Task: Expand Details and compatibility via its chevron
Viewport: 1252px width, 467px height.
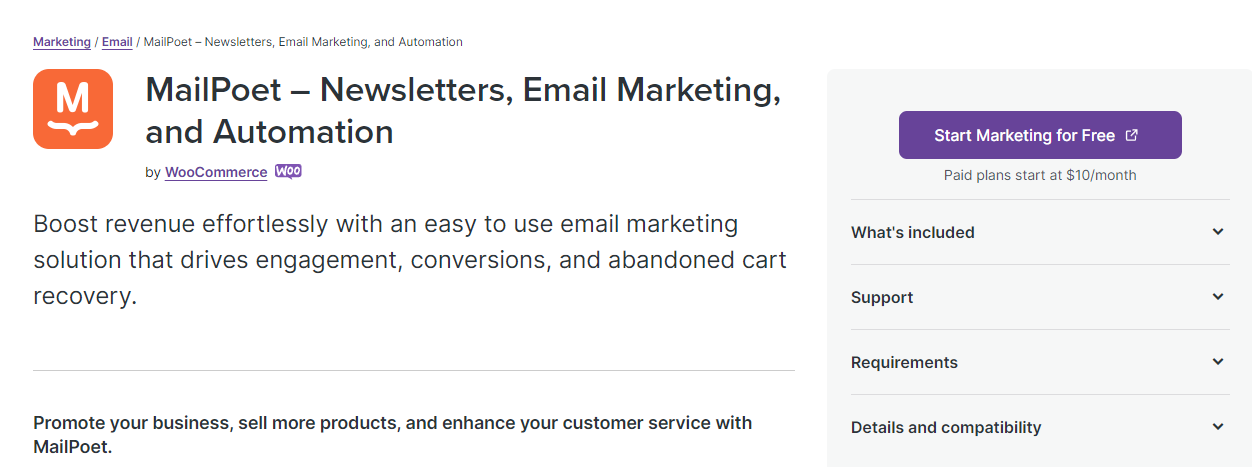Action: pyautogui.click(x=1218, y=427)
